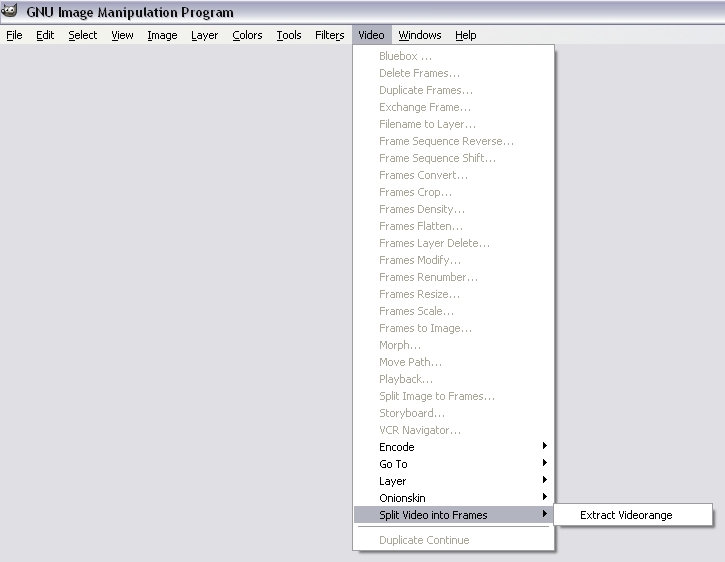Screen dimensions: 725x562
Task: Open the File menu
Action: click(14, 35)
